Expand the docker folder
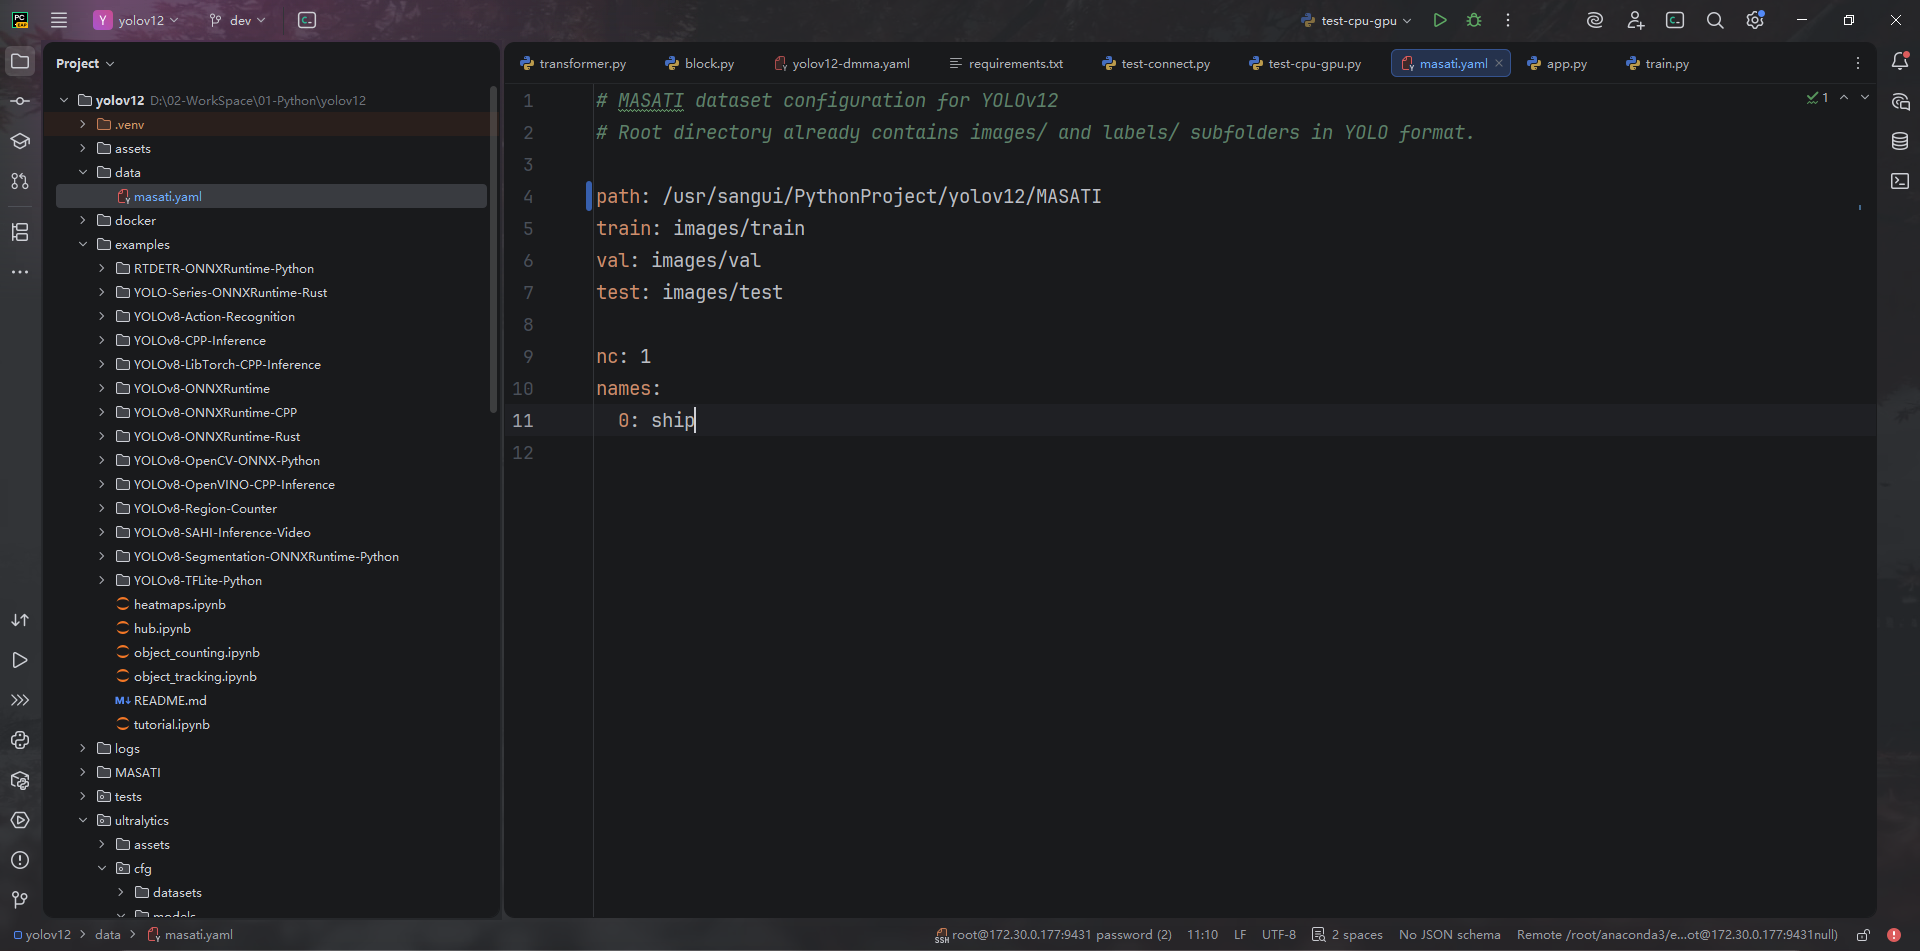Screen dimensions: 1920x951 click(83, 220)
